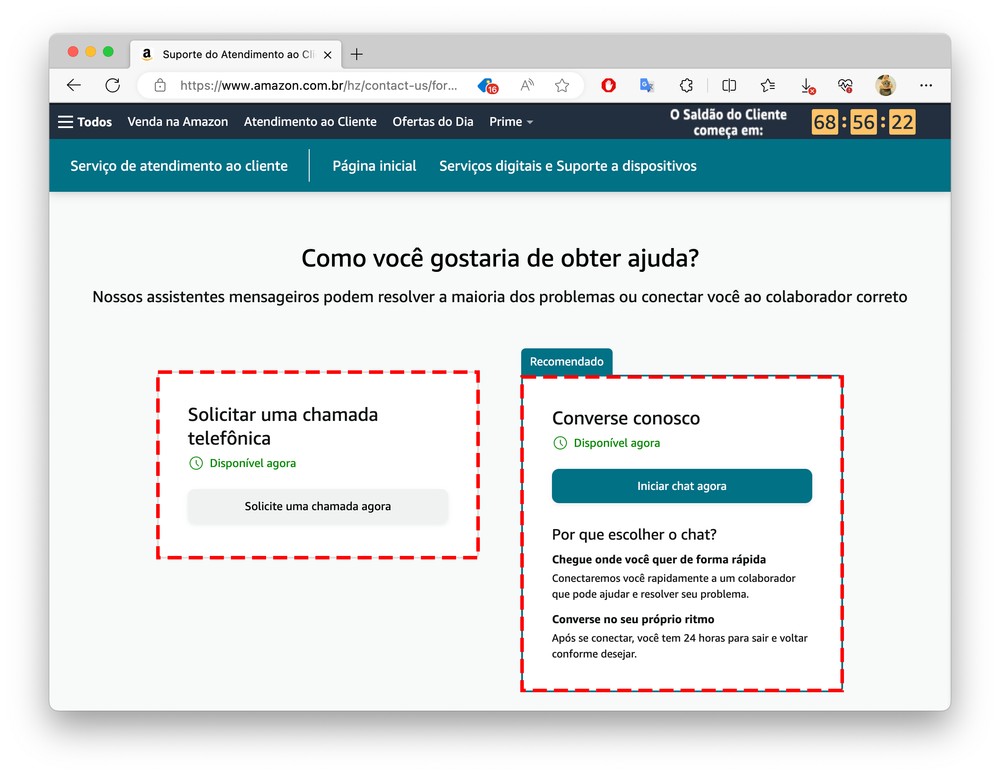Image resolution: width=1000 pixels, height=776 pixels.
Task: Open Atendimento ao Cliente in the nav bar
Action: pyautogui.click(x=310, y=122)
